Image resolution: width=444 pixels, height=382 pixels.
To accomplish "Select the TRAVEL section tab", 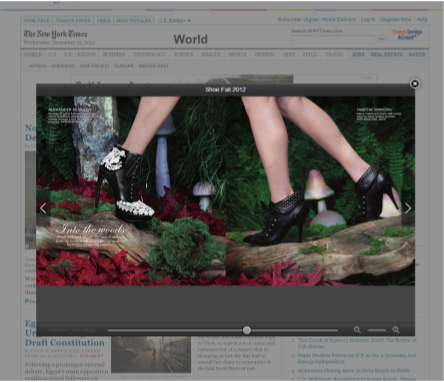I will point(334,54).
